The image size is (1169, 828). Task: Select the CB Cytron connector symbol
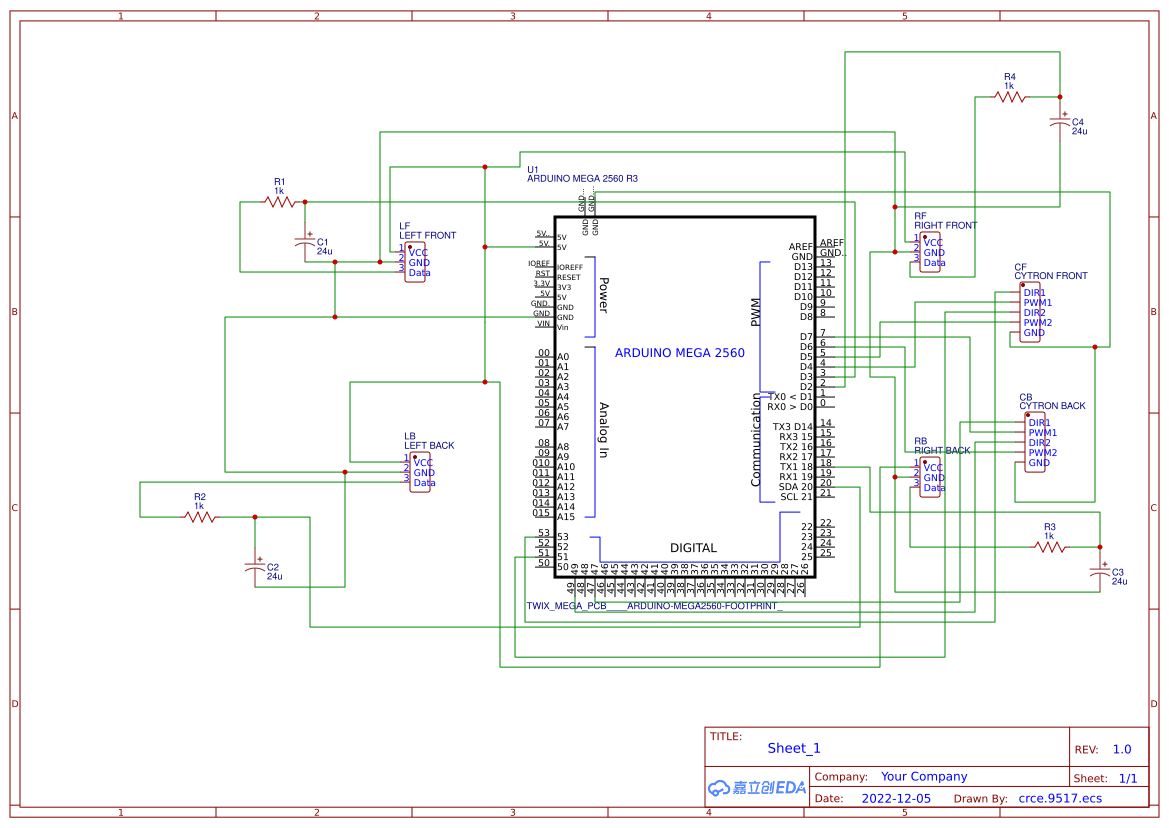coord(1036,442)
